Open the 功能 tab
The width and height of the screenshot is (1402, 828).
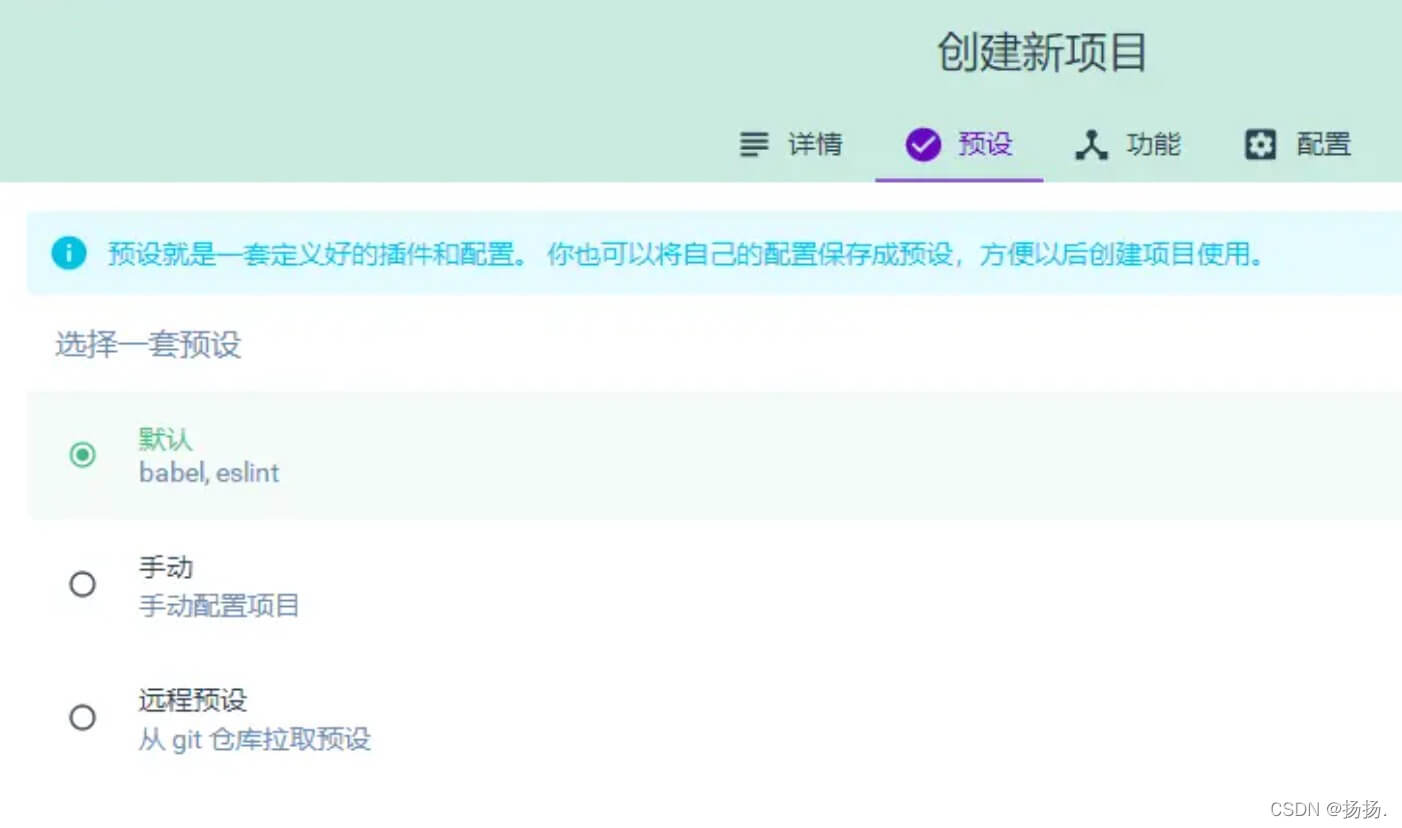tap(1128, 145)
